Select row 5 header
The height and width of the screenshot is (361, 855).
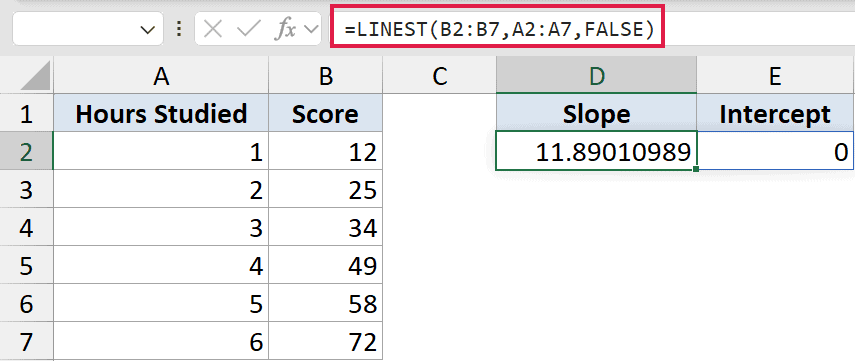pyautogui.click(x=26, y=265)
